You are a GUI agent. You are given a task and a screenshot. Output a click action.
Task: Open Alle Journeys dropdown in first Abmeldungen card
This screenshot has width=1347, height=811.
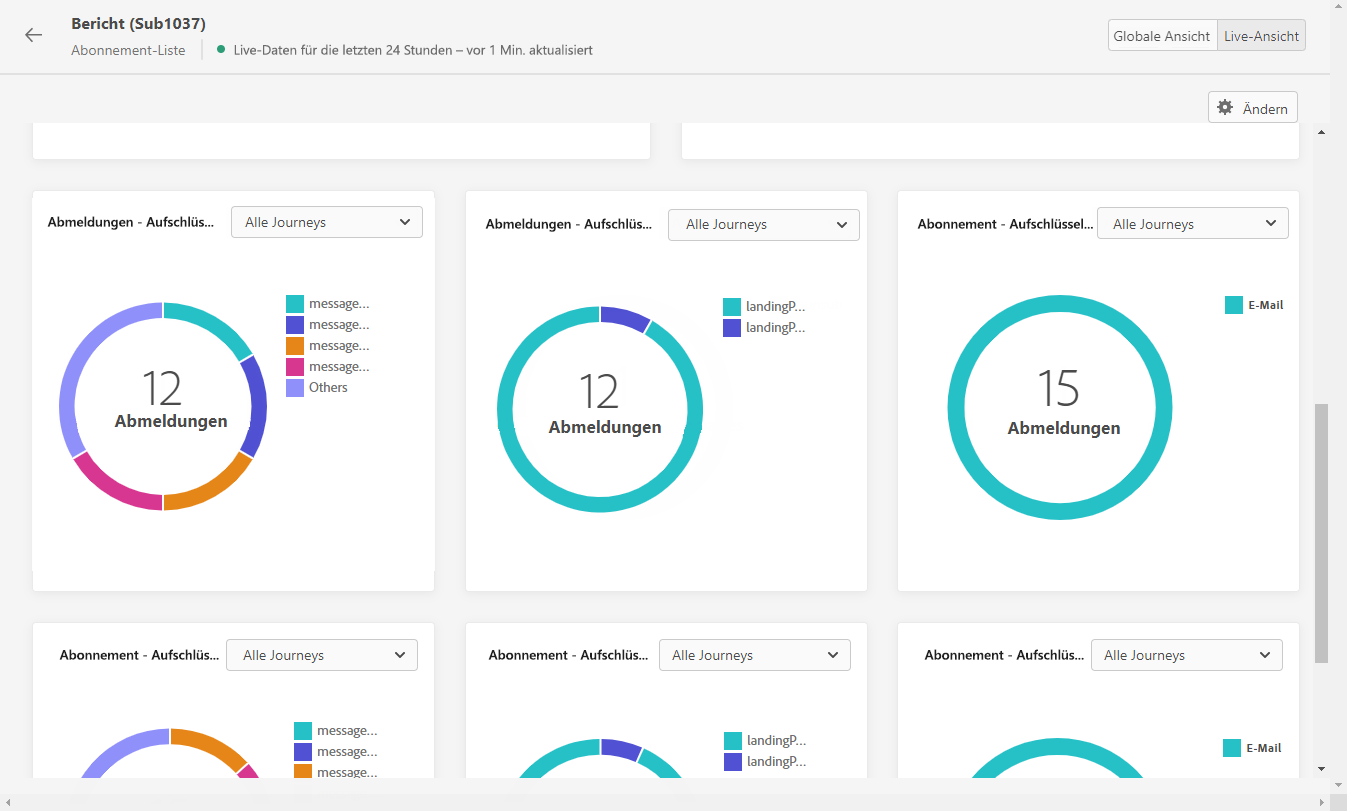click(x=327, y=222)
